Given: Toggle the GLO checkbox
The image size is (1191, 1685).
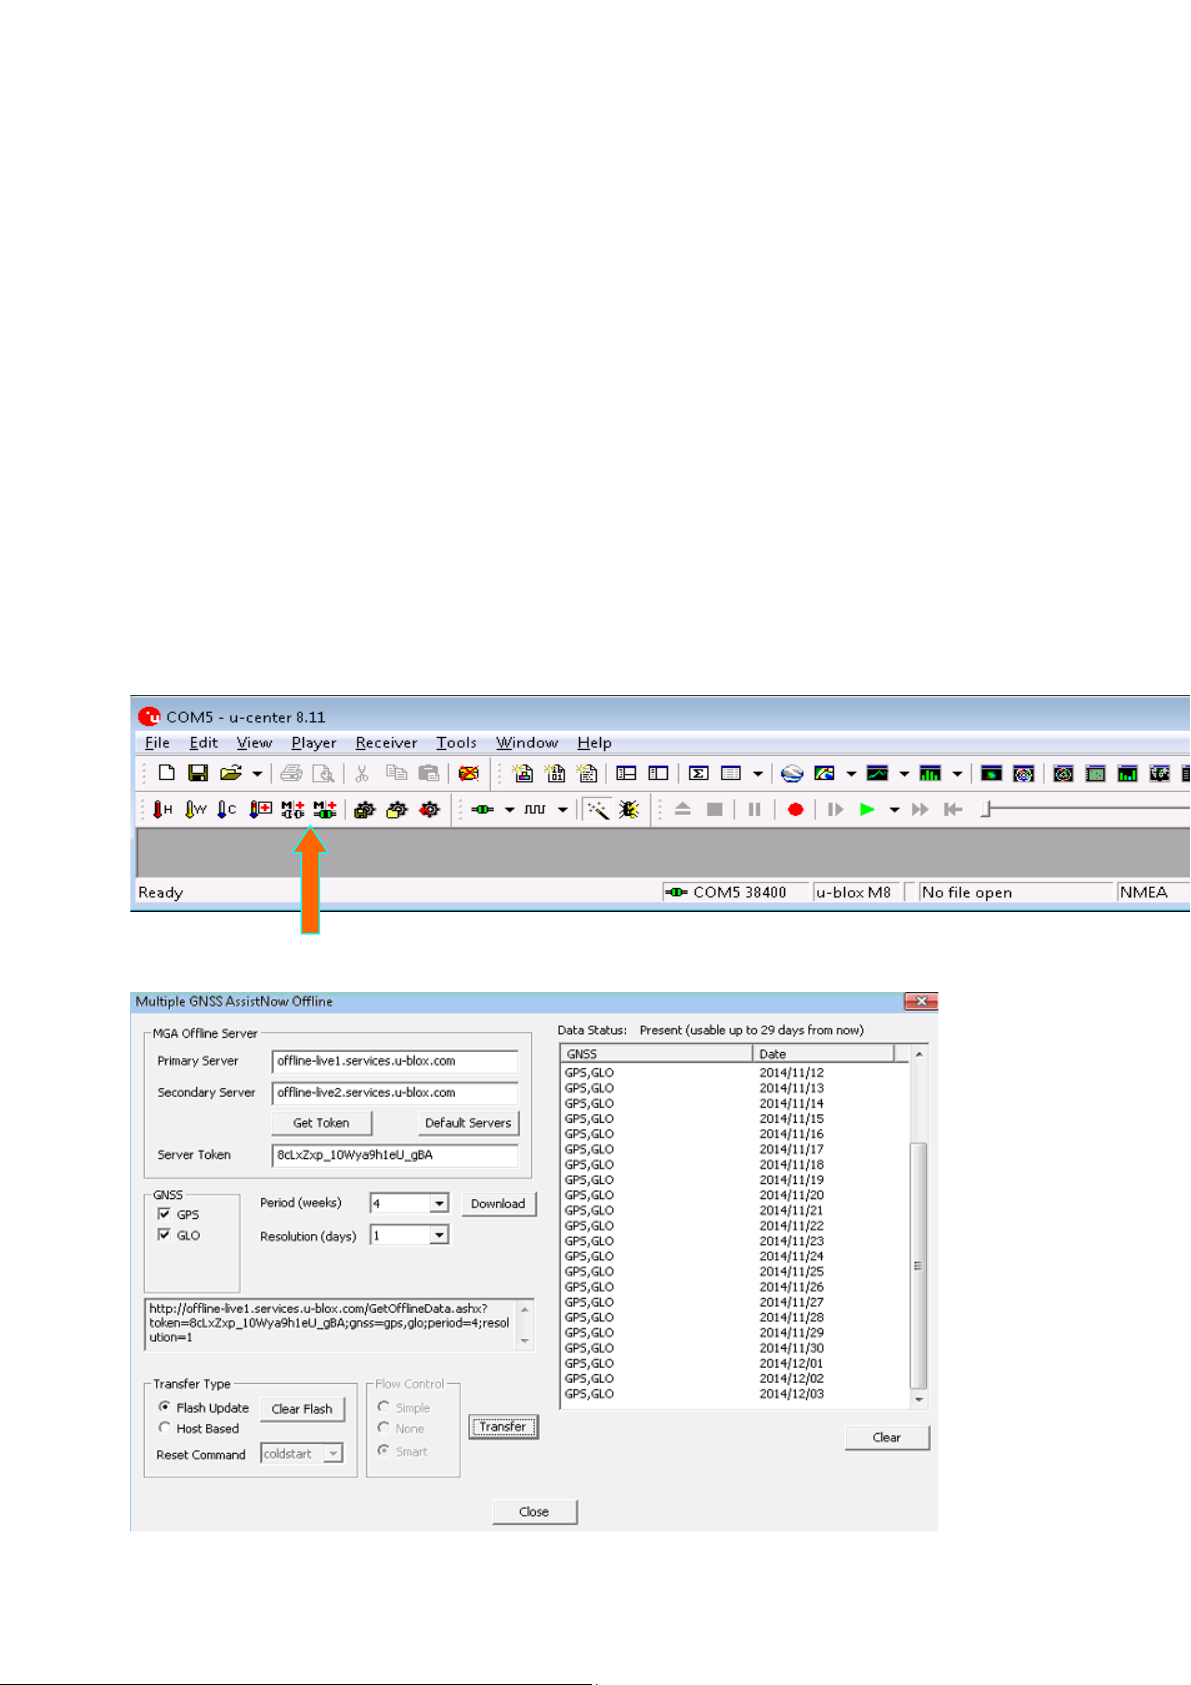Looking at the screenshot, I should coord(164,1235).
